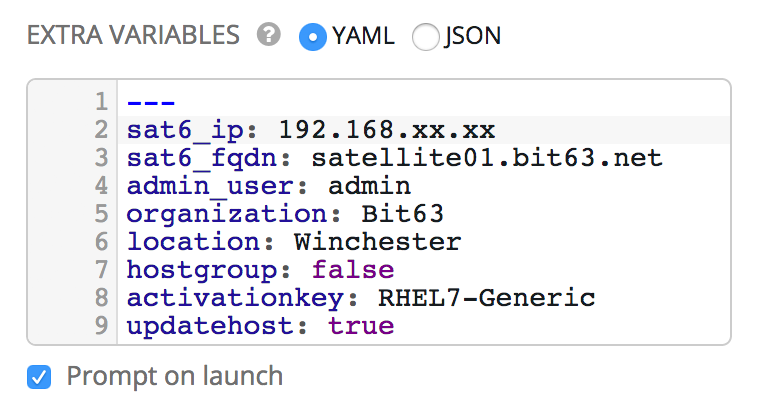Screen dimensions: 766x414
Task: Click the location Winchester line
Action: pos(293,242)
